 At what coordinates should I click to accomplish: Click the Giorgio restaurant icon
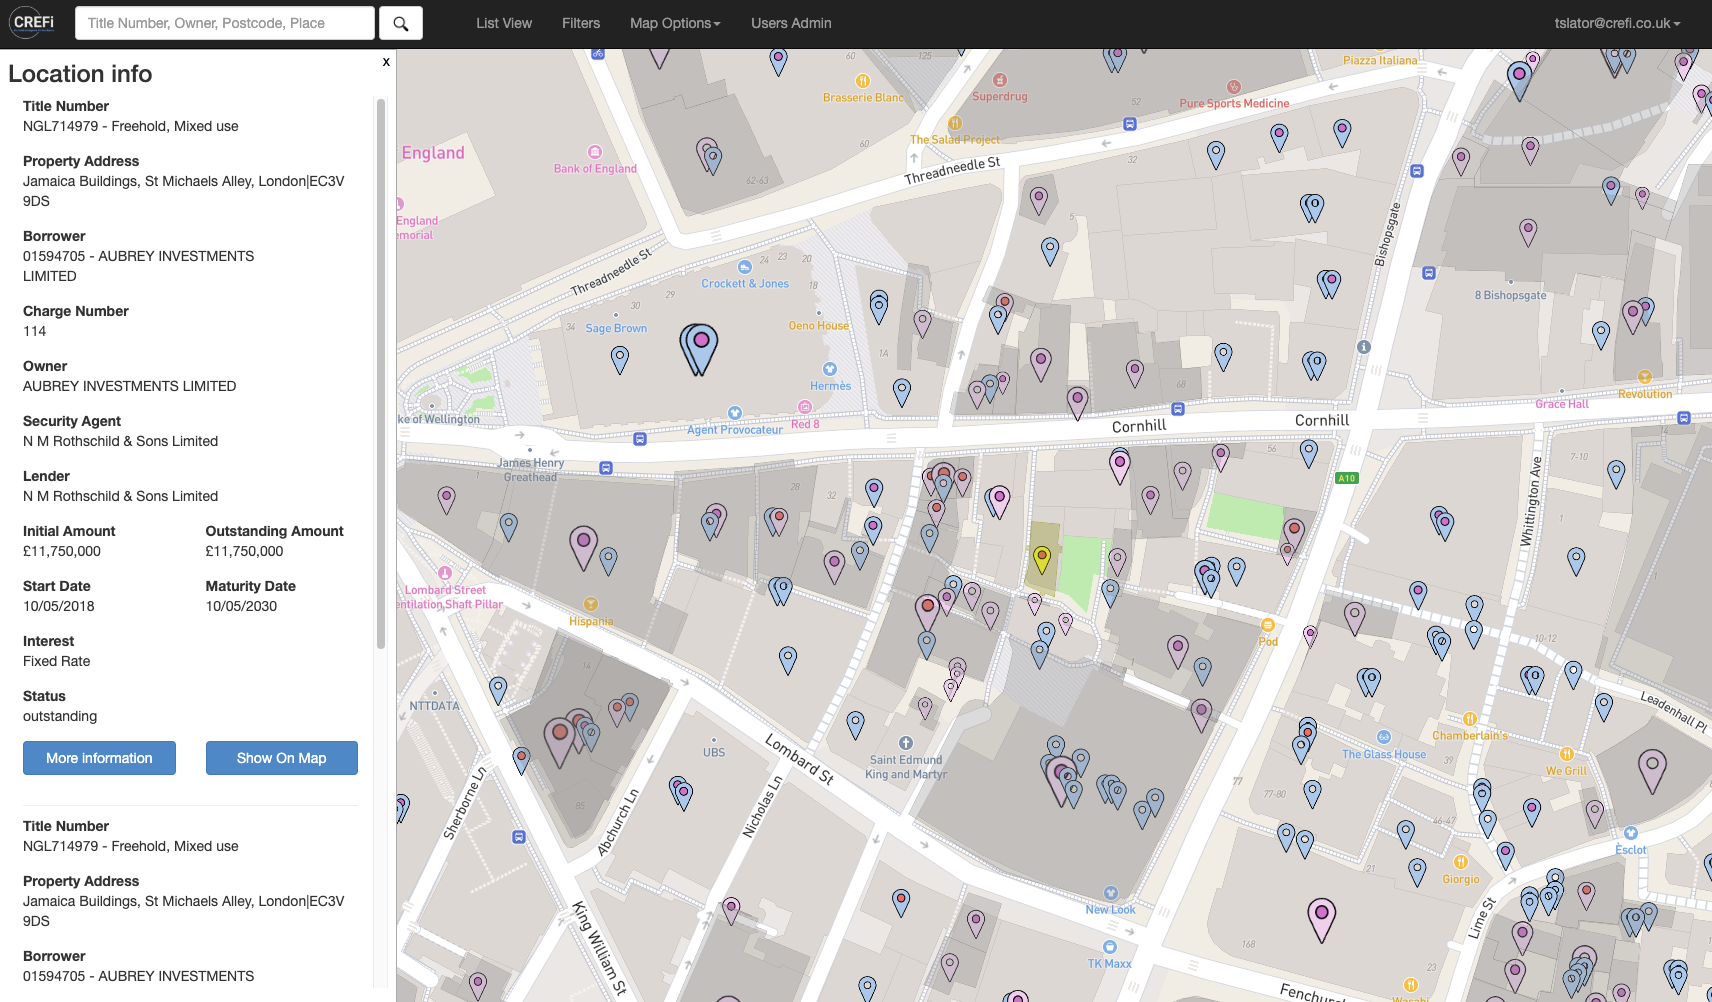pos(1461,862)
